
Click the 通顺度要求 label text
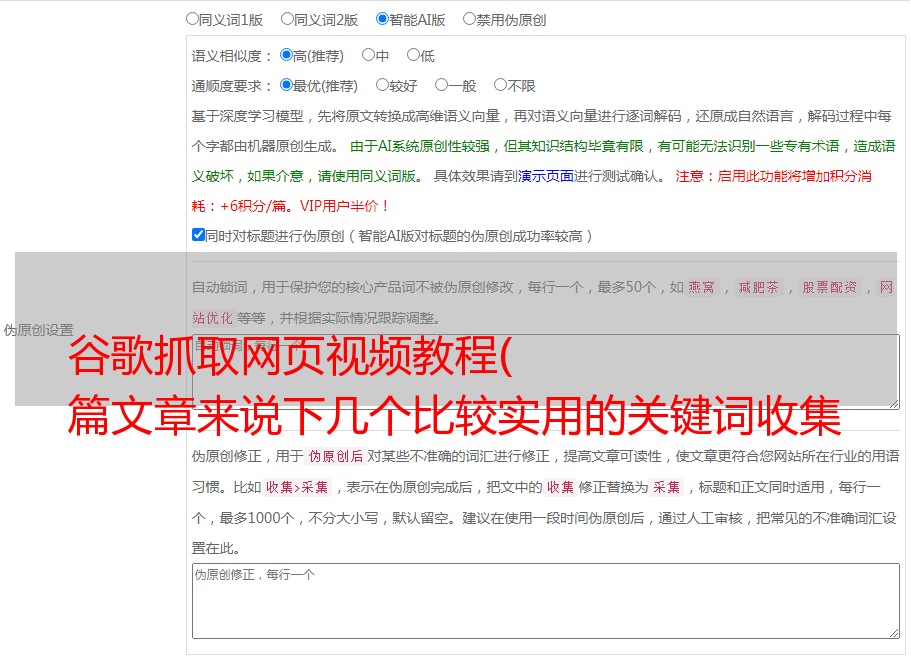232,86
